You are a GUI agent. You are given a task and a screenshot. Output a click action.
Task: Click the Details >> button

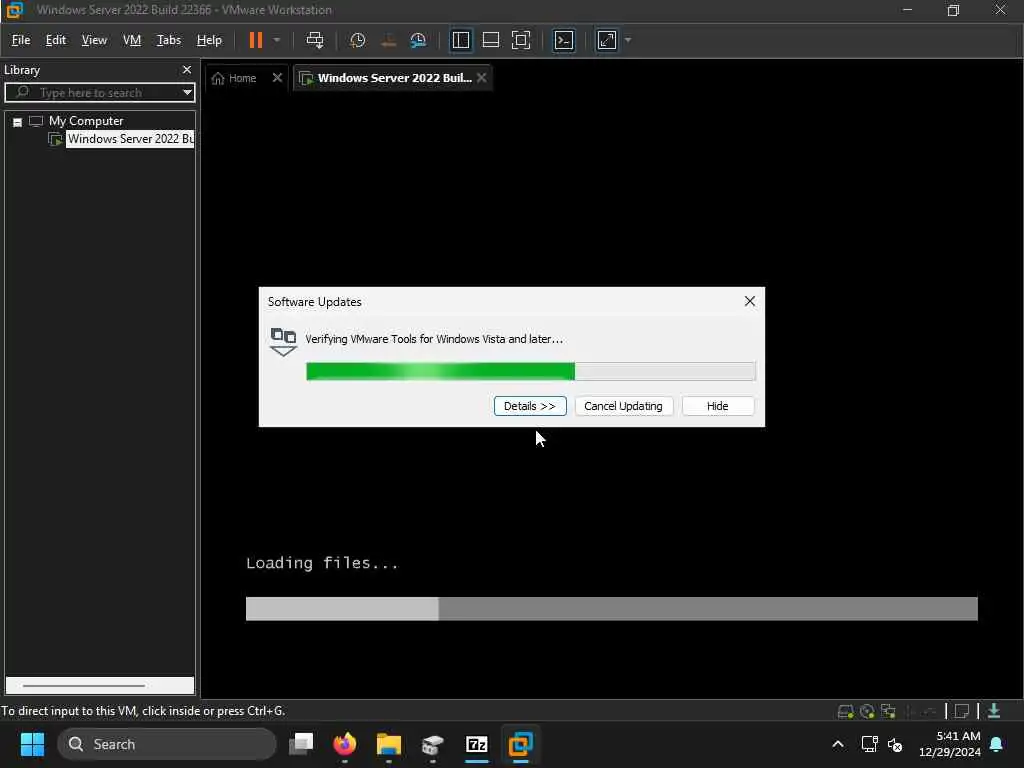click(530, 406)
